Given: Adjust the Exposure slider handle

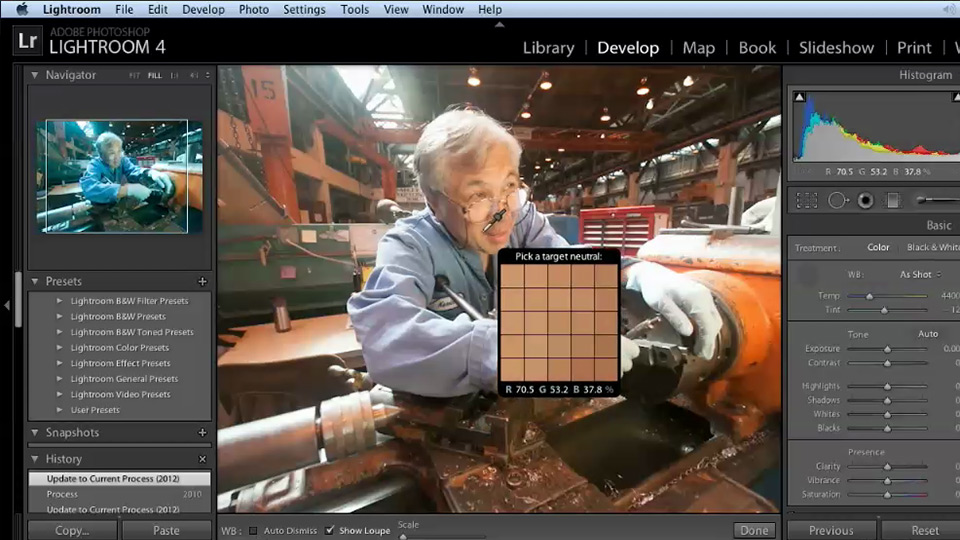Looking at the screenshot, I should pos(887,349).
